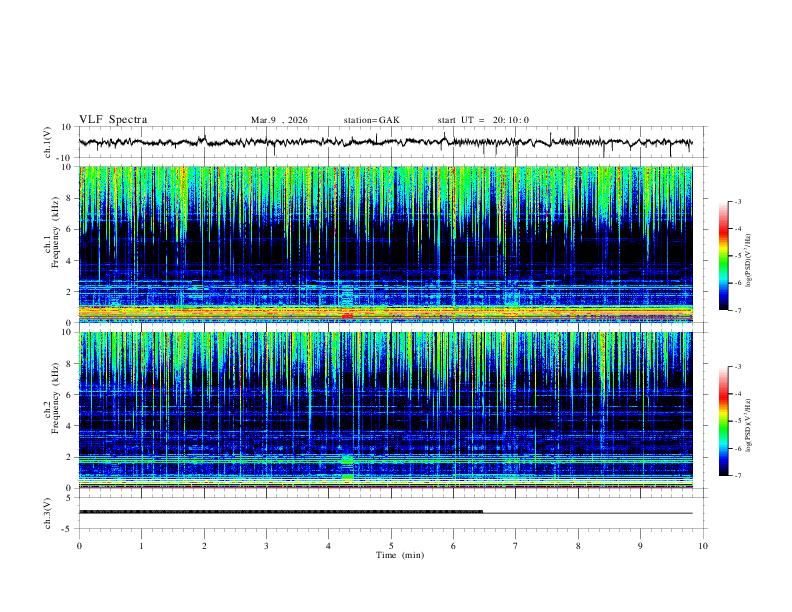
Task: Click the ch.1 spectrogram plot area
Action: click(385, 244)
